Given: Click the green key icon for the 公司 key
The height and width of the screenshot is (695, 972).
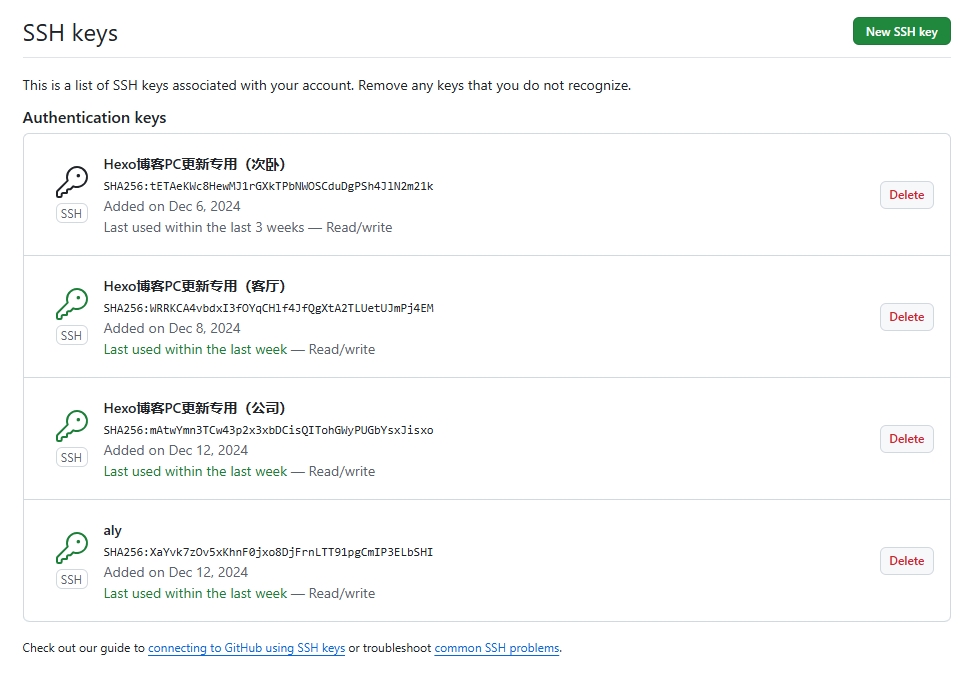Looking at the screenshot, I should [x=71, y=426].
